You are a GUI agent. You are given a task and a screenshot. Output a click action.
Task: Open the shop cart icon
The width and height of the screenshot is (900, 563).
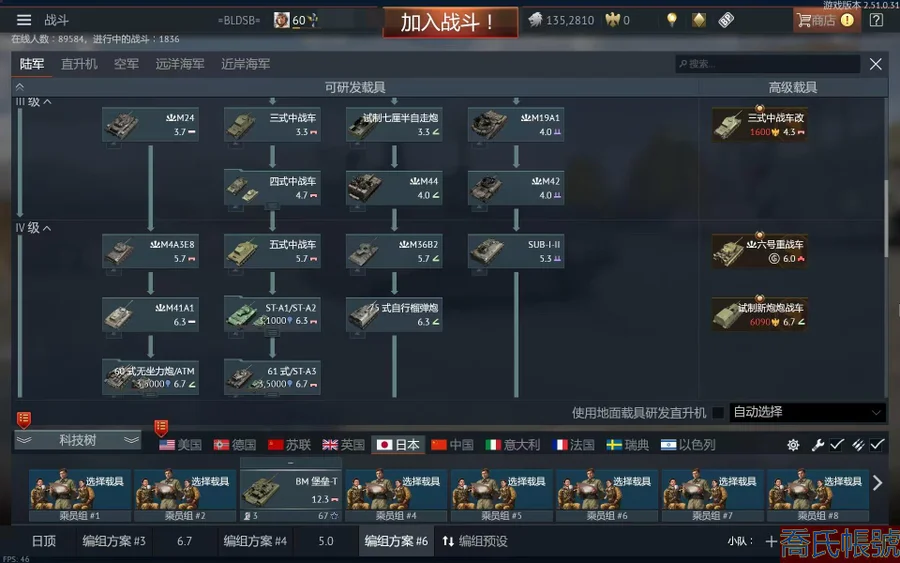(x=804, y=20)
